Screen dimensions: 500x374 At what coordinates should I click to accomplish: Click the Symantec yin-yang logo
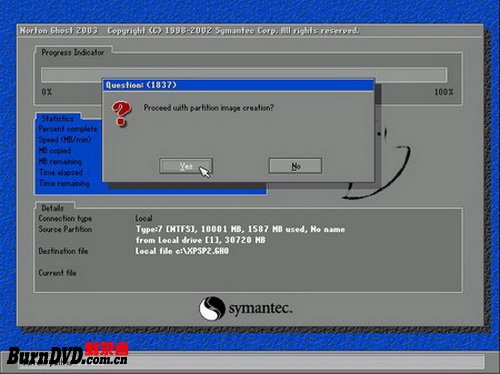point(212,308)
